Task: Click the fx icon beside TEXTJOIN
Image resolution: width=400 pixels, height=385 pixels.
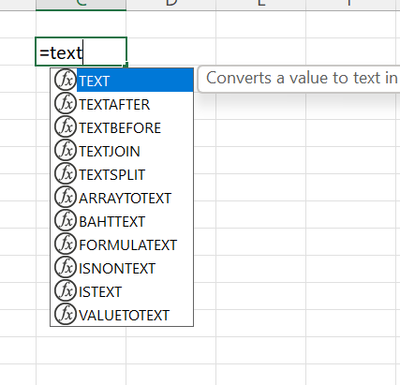Action: click(65, 150)
